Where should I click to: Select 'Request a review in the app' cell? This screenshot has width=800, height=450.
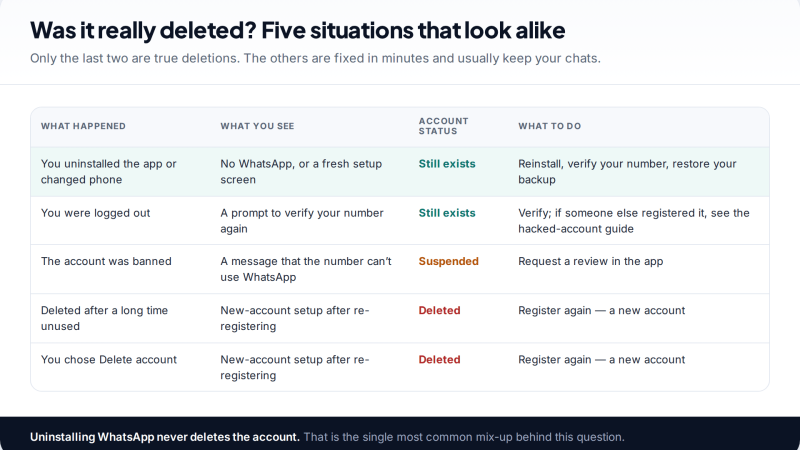click(590, 261)
